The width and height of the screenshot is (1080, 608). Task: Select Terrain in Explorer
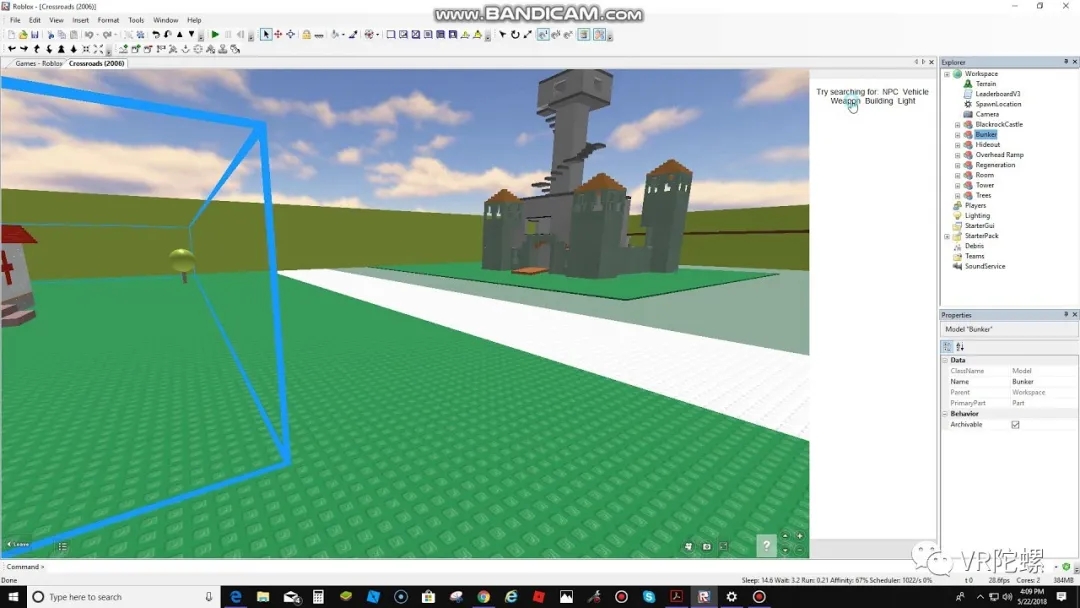[986, 84]
